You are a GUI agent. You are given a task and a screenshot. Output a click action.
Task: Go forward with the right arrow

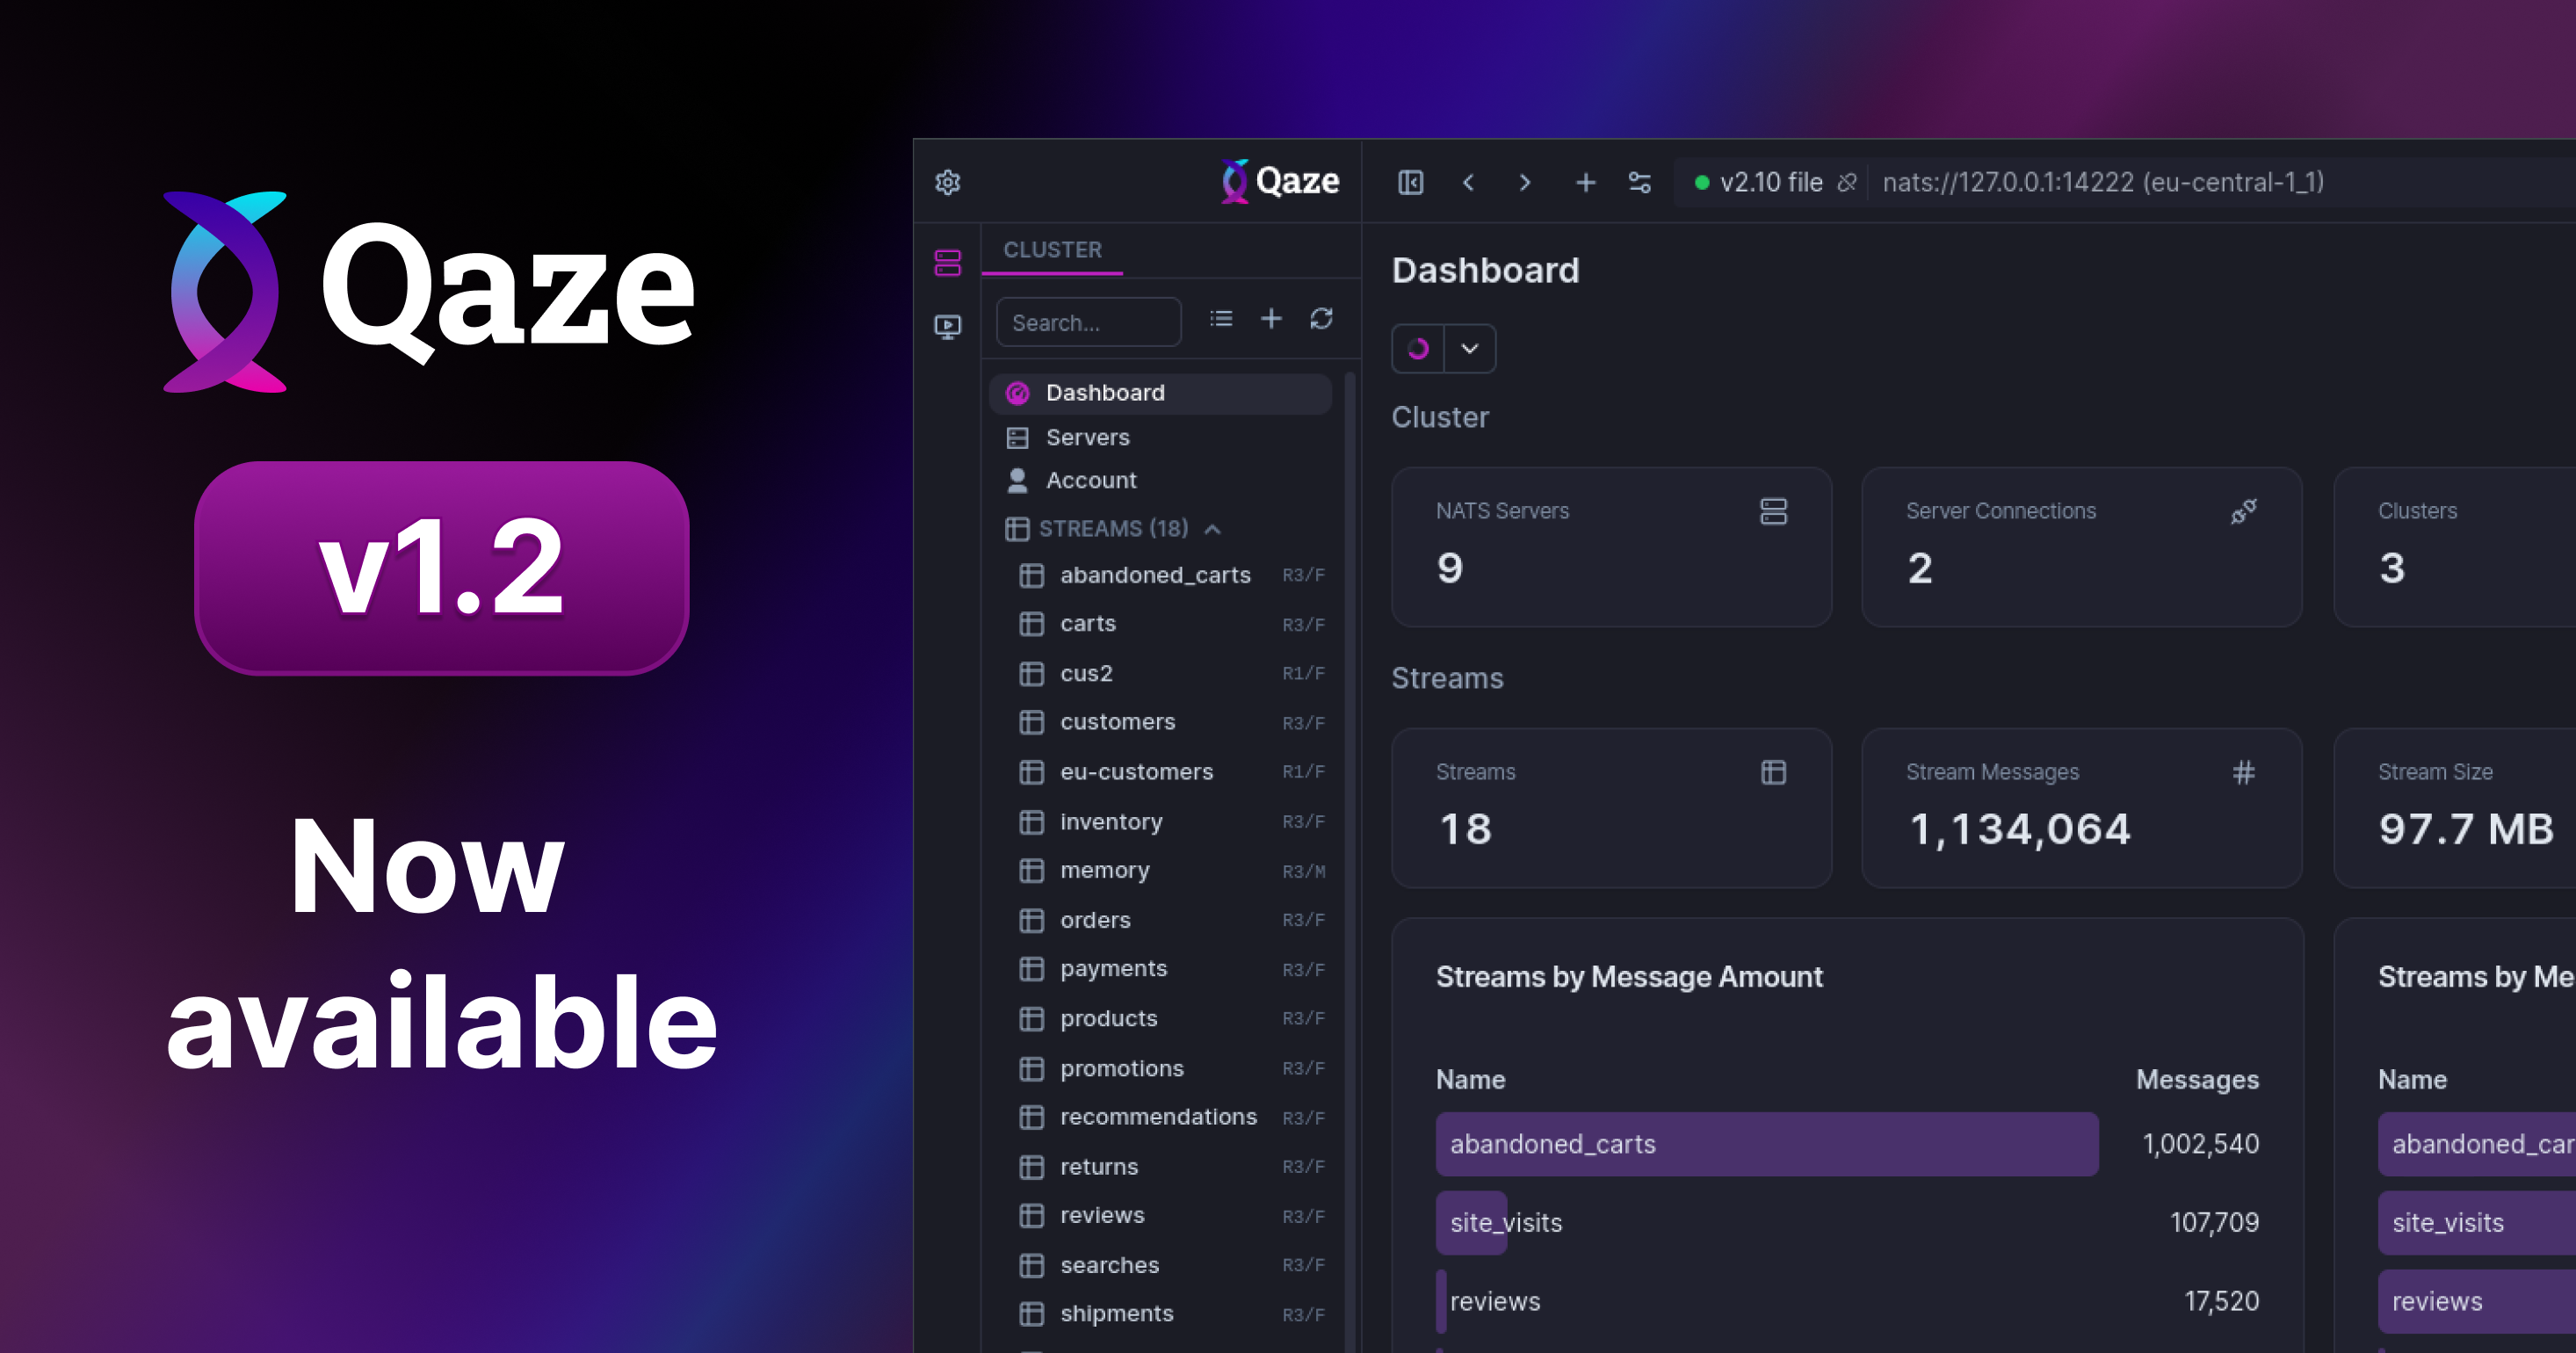[1524, 182]
